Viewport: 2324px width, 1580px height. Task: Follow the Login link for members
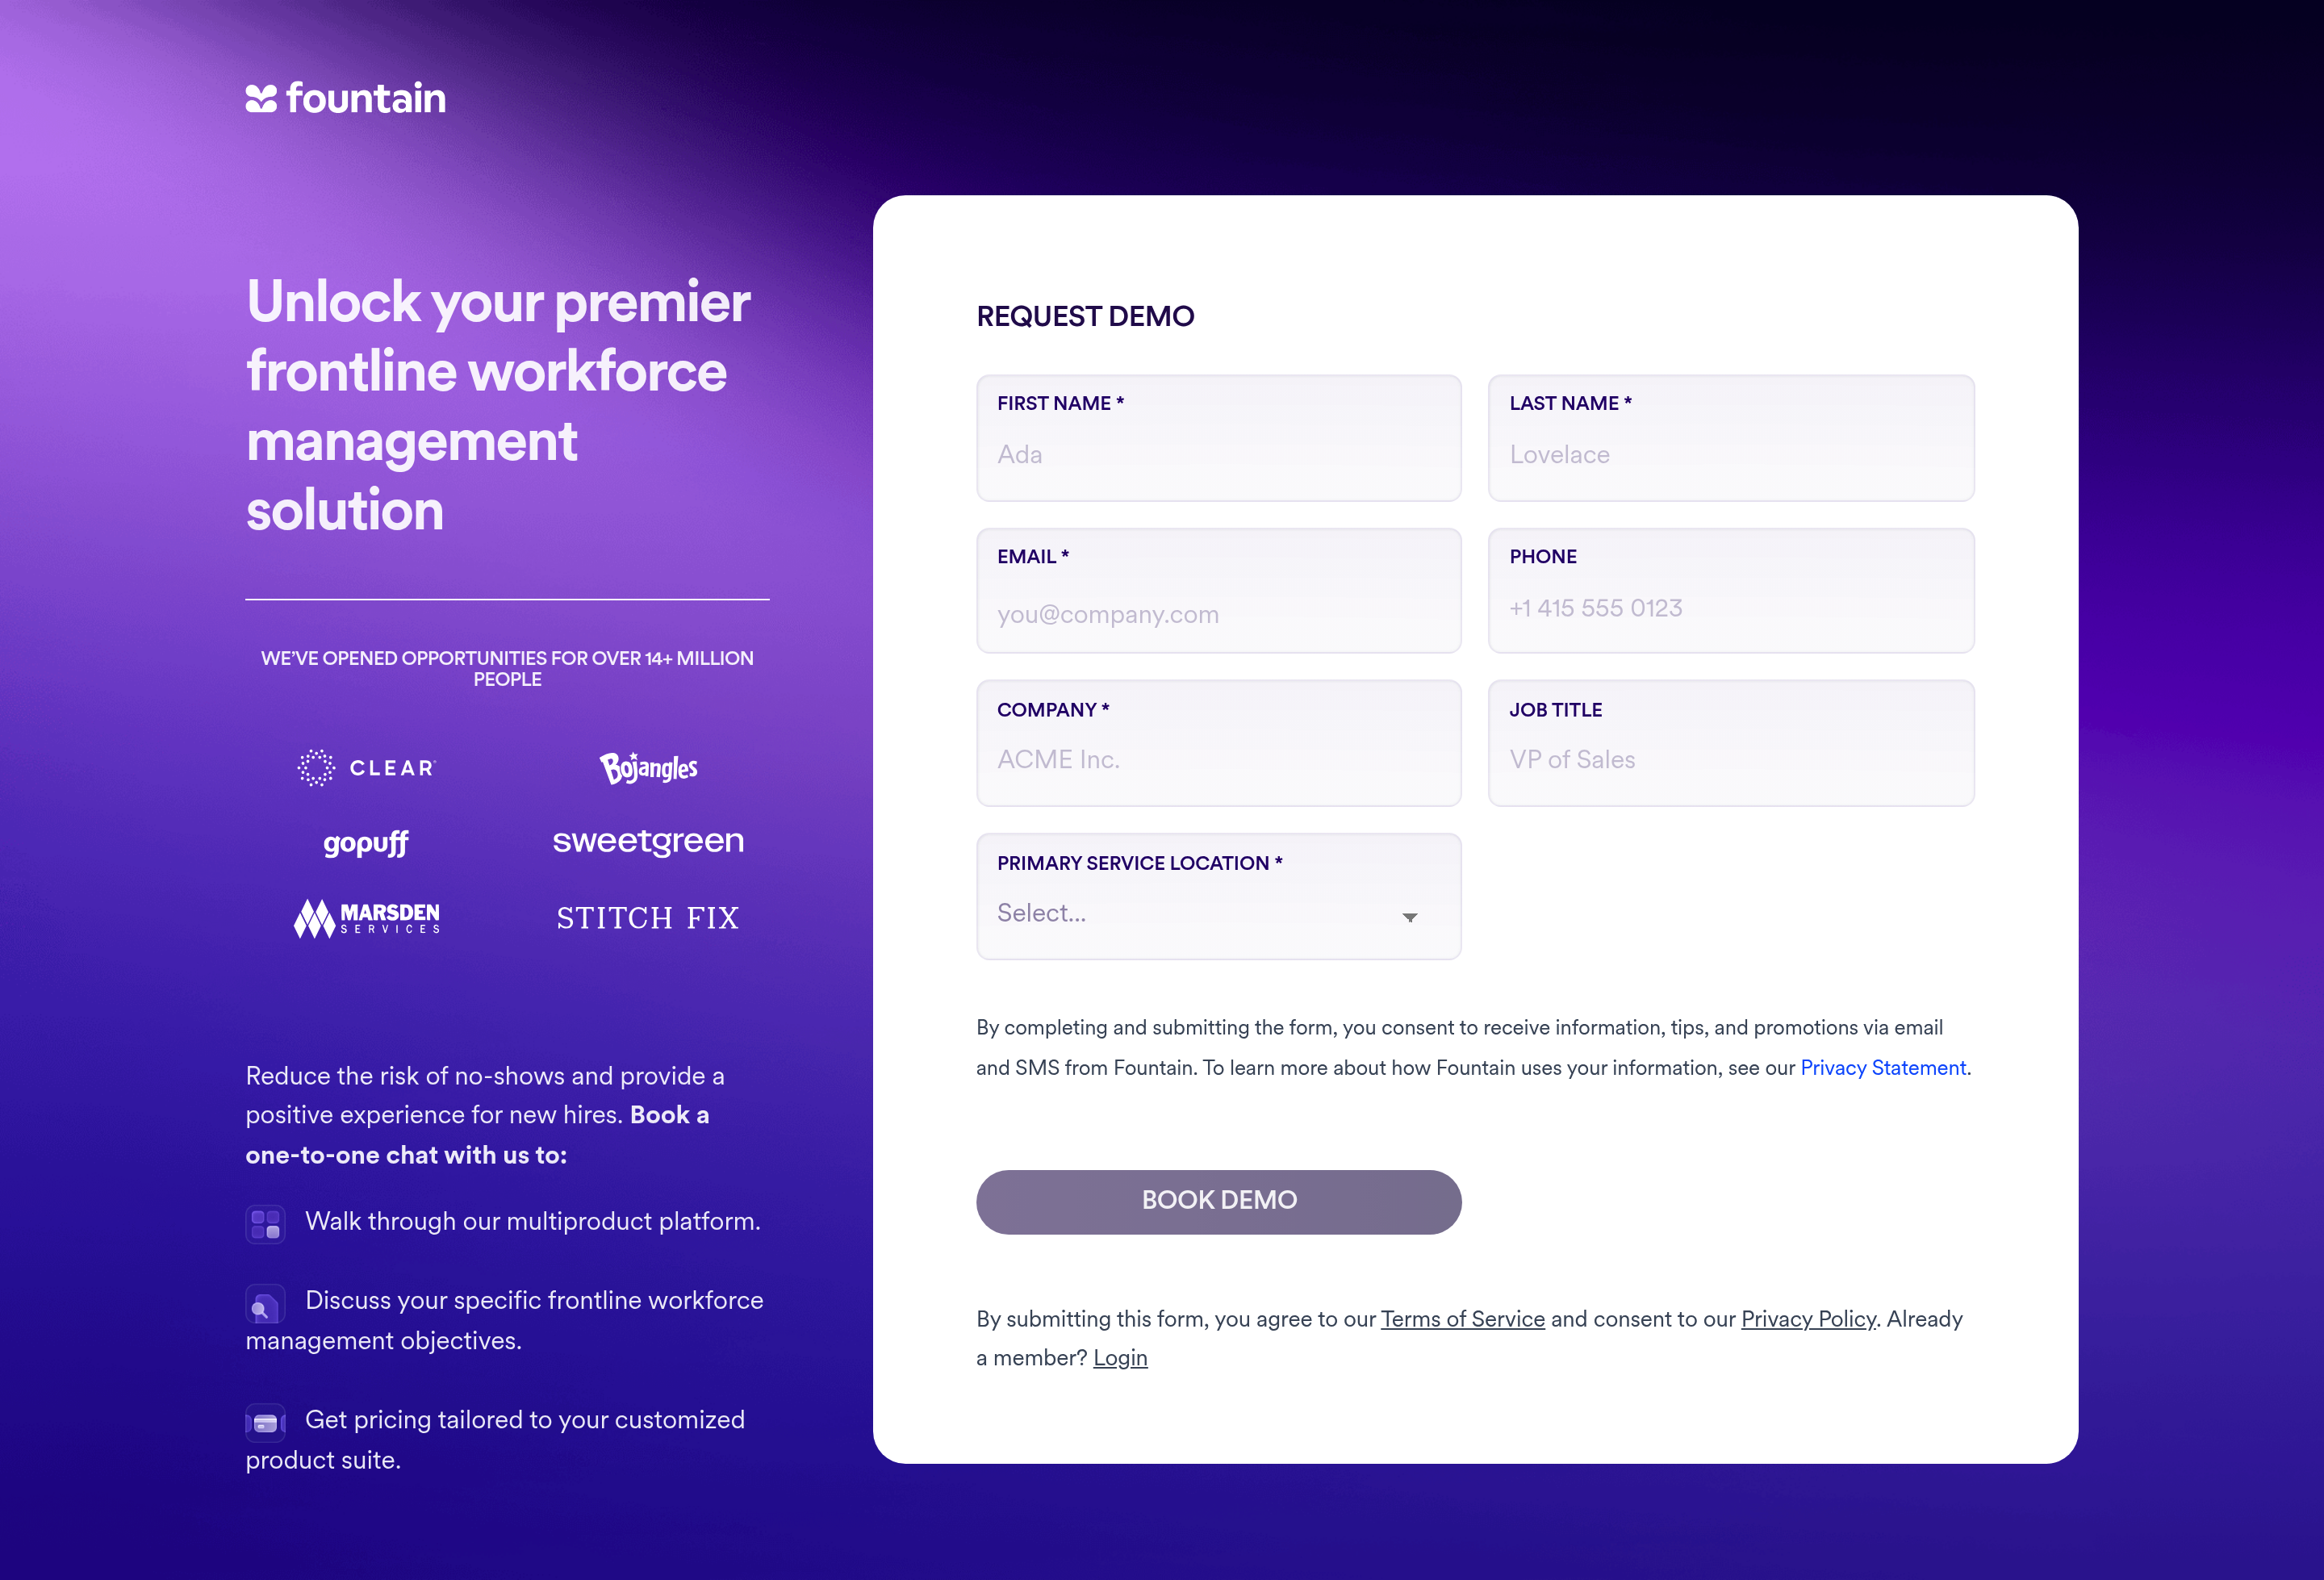tap(1120, 1358)
